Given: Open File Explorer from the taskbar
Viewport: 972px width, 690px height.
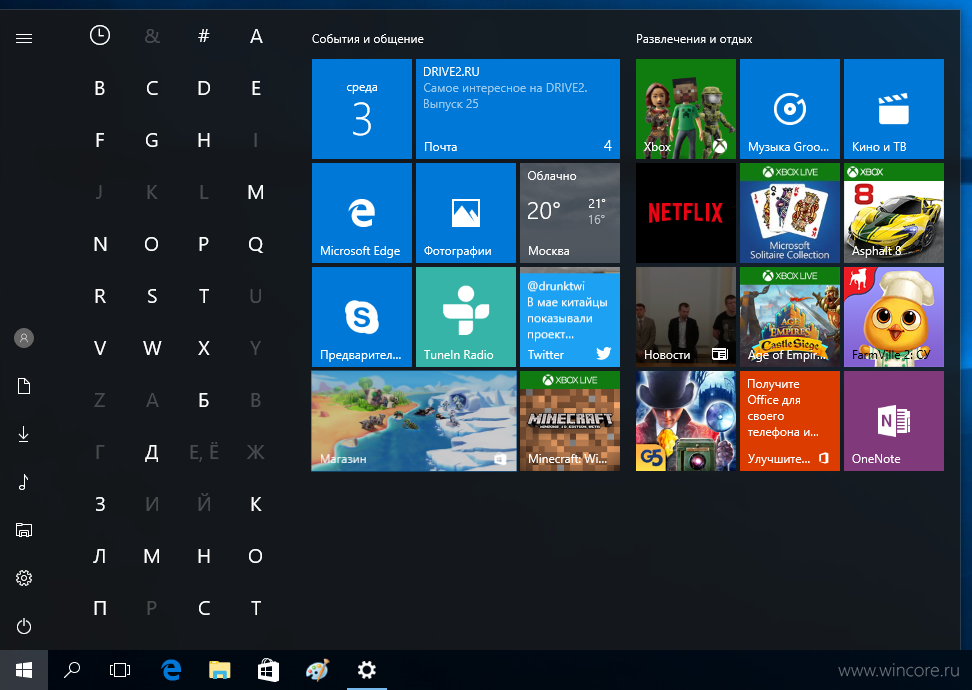Looking at the screenshot, I should 219,670.
